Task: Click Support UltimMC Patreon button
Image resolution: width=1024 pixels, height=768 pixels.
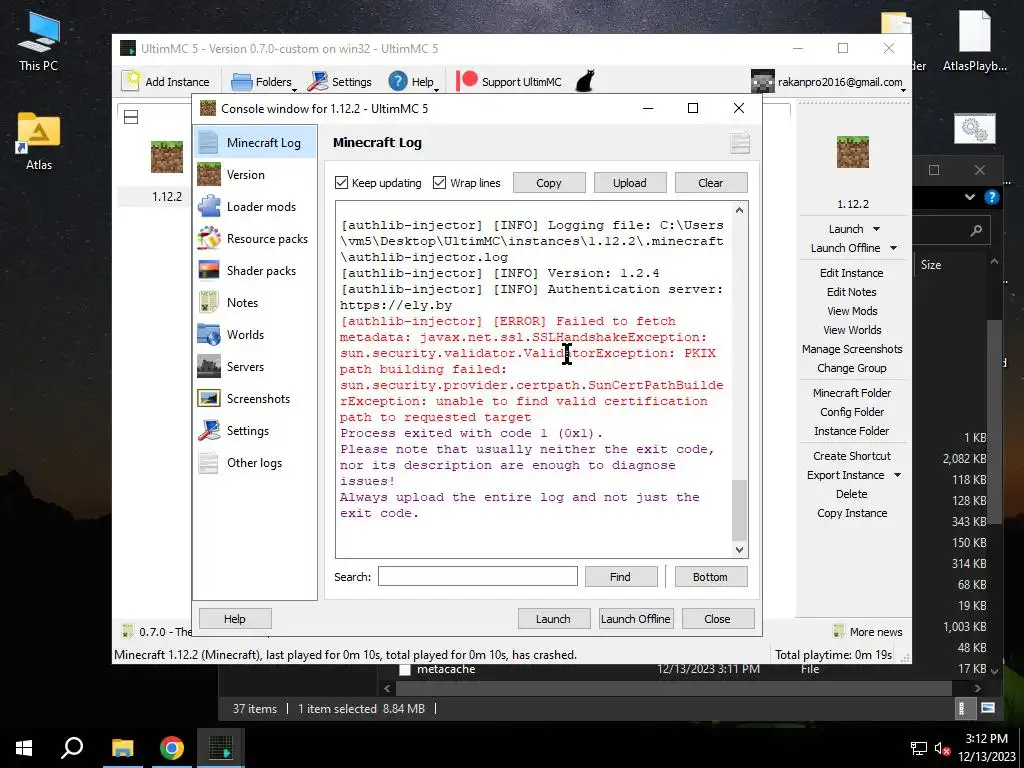Action: point(509,82)
